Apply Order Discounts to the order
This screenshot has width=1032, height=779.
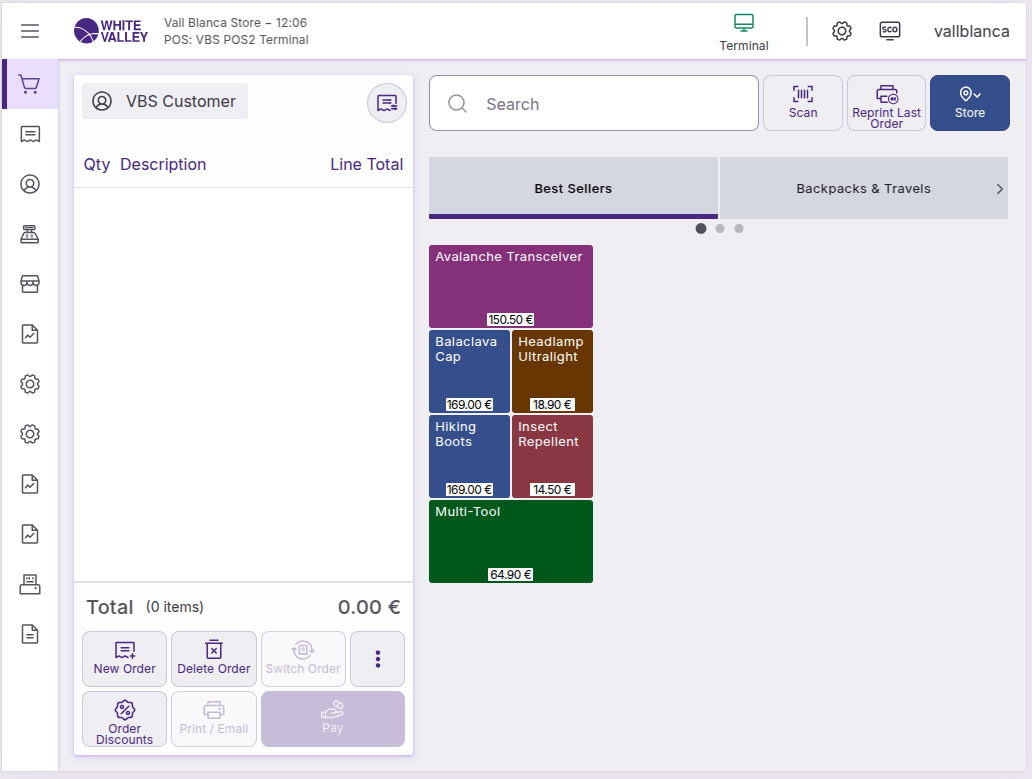[124, 719]
